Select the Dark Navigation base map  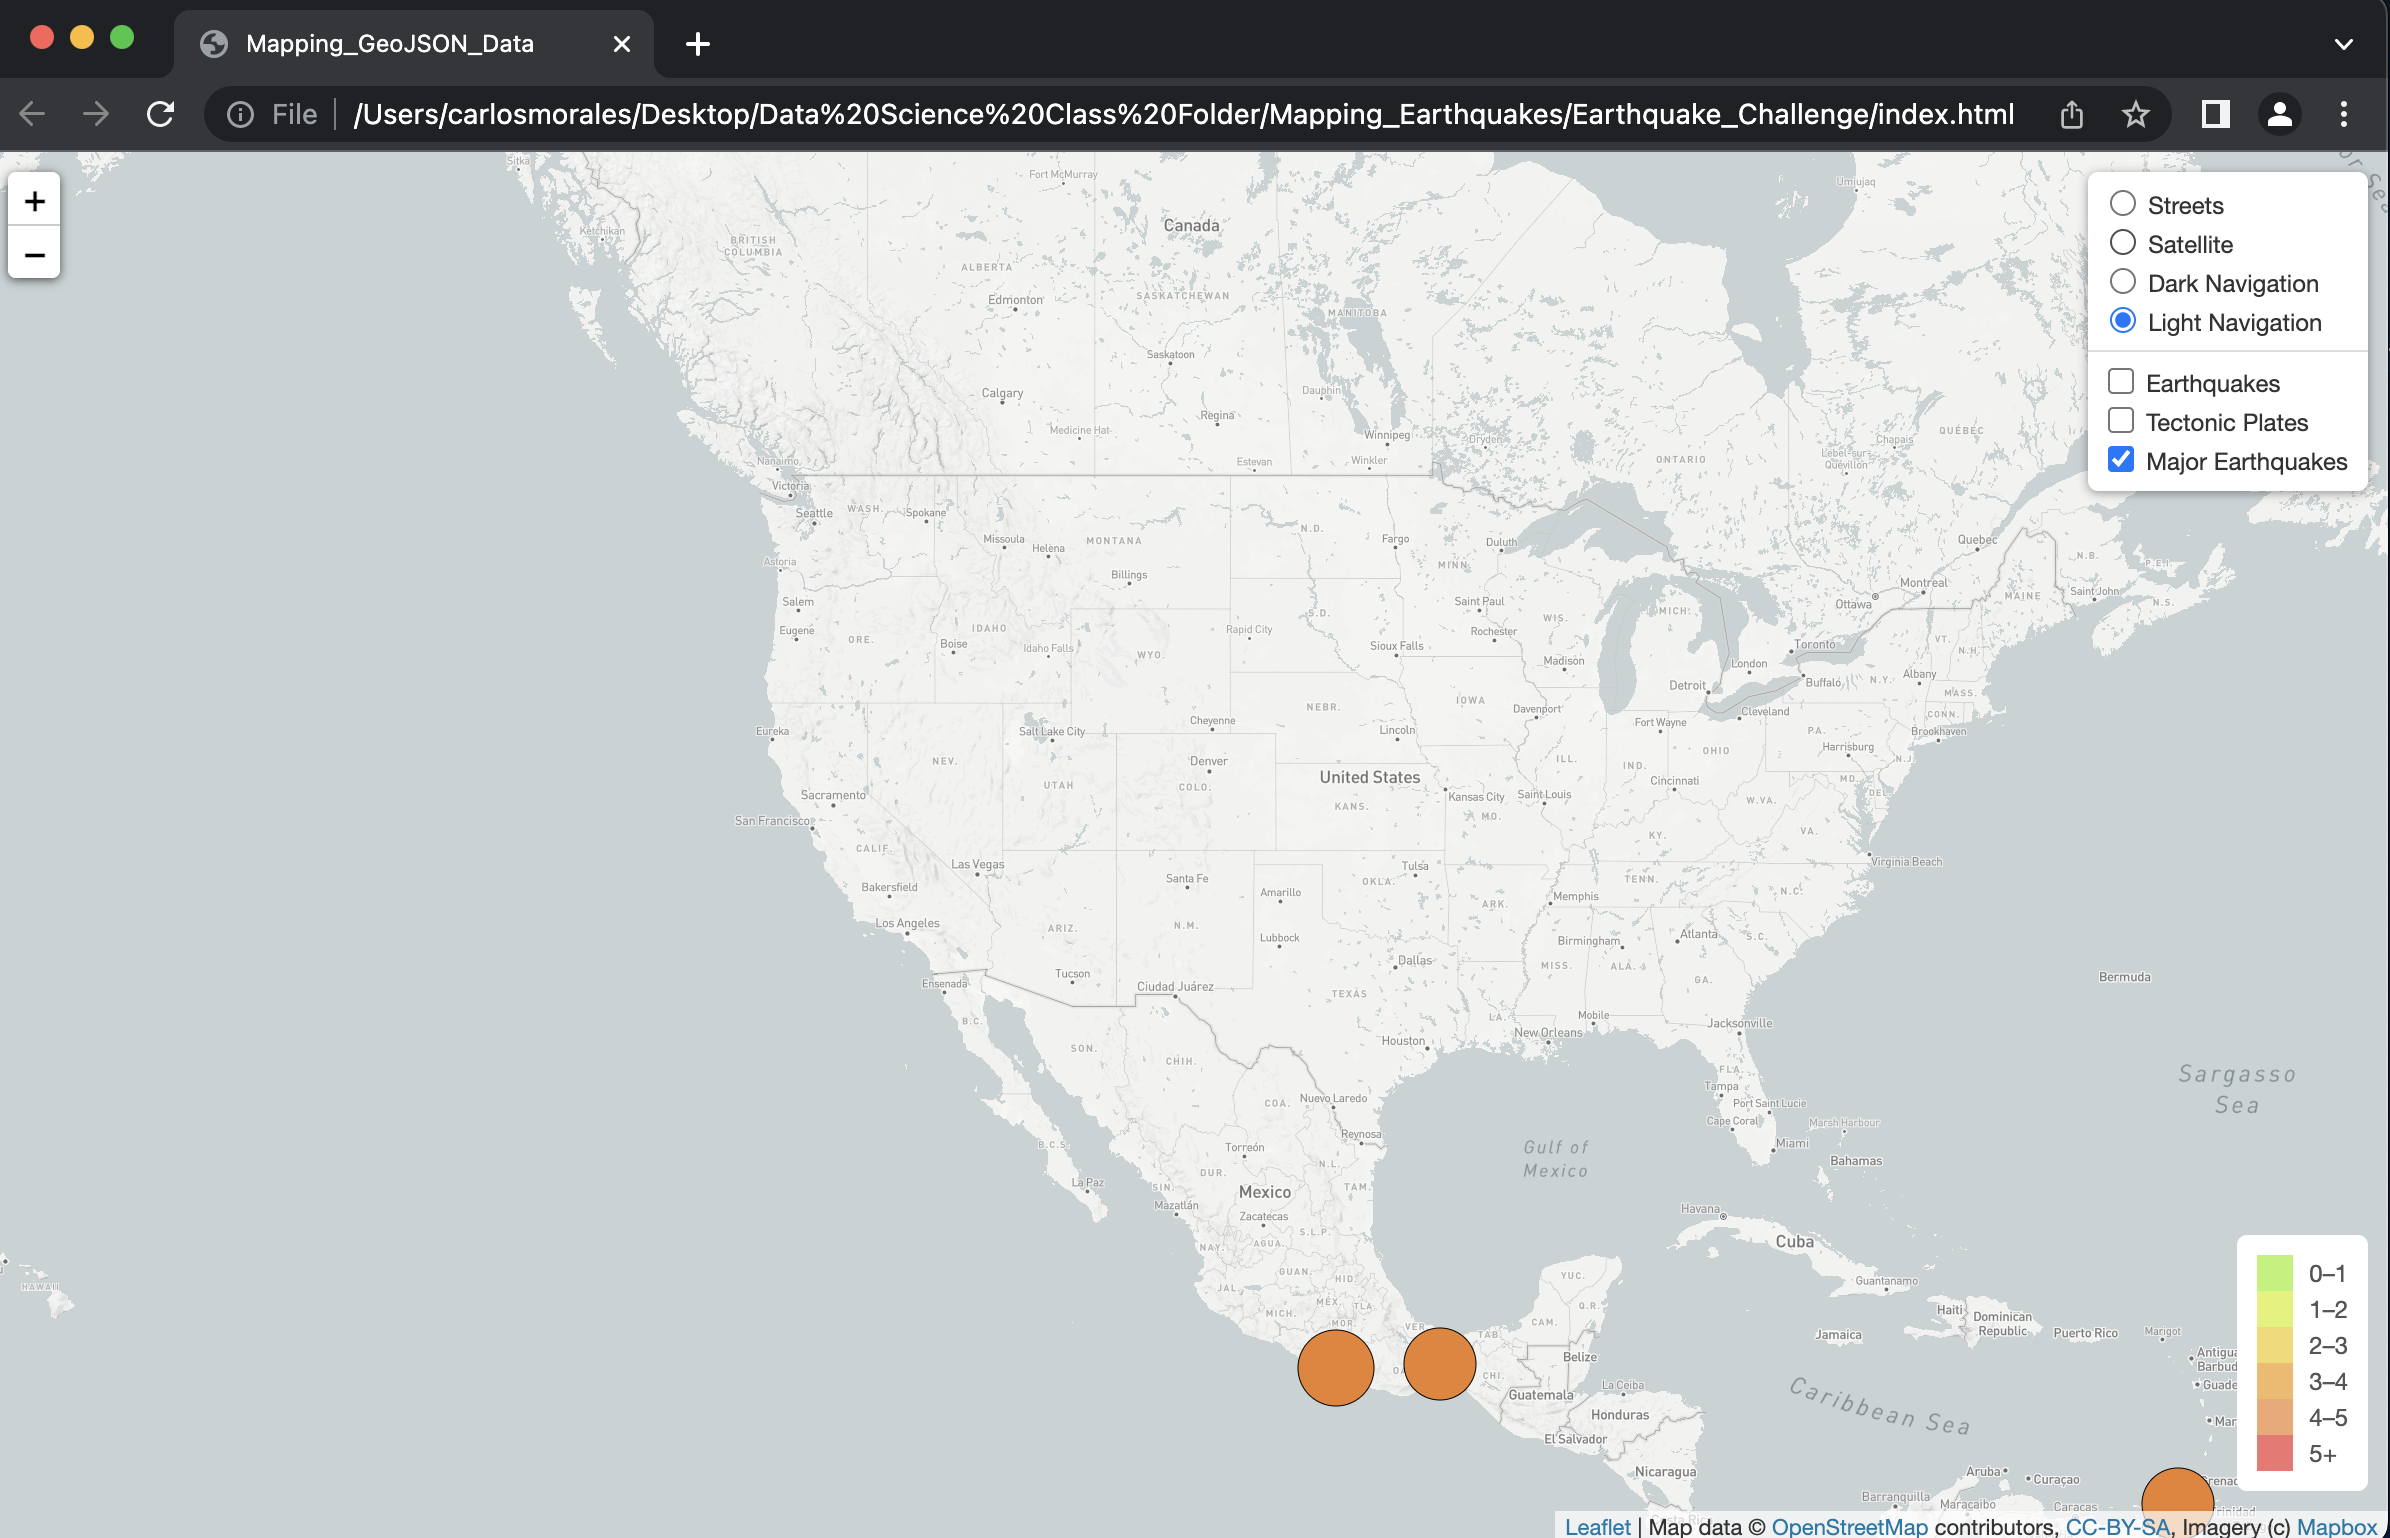click(2124, 281)
